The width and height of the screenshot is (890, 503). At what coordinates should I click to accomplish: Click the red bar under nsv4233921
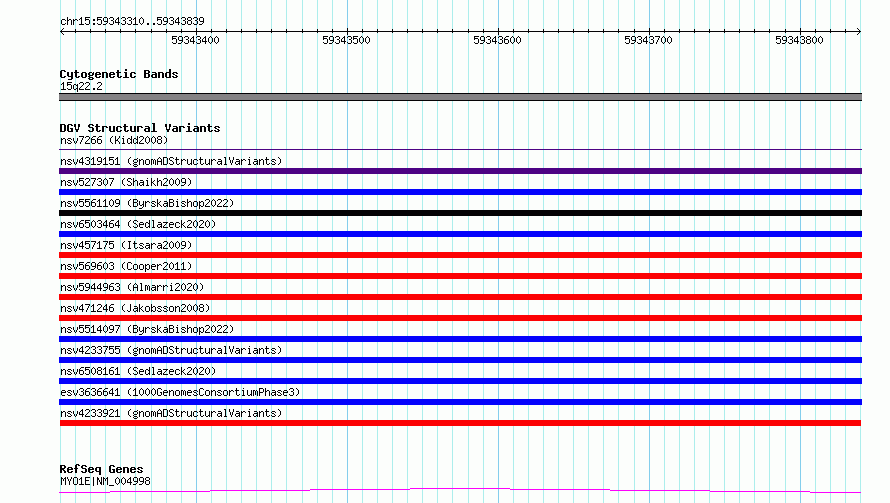(x=460, y=423)
